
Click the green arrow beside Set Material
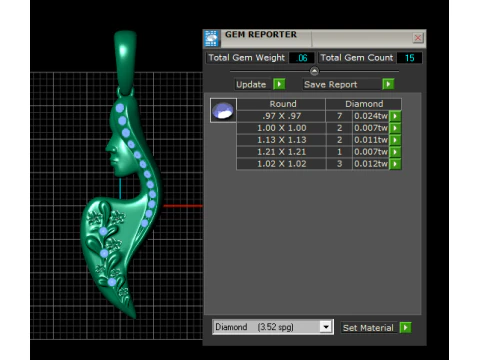click(405, 328)
